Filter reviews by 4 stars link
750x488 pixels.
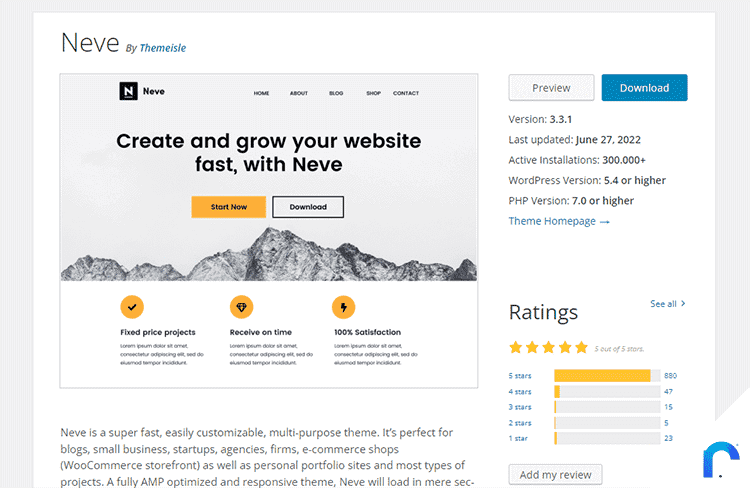coord(519,392)
